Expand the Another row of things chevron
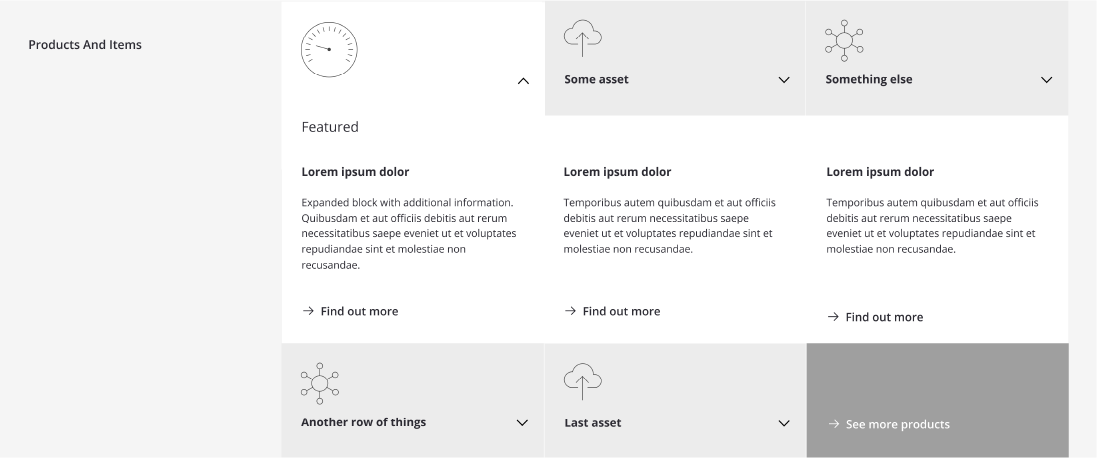 coord(522,422)
